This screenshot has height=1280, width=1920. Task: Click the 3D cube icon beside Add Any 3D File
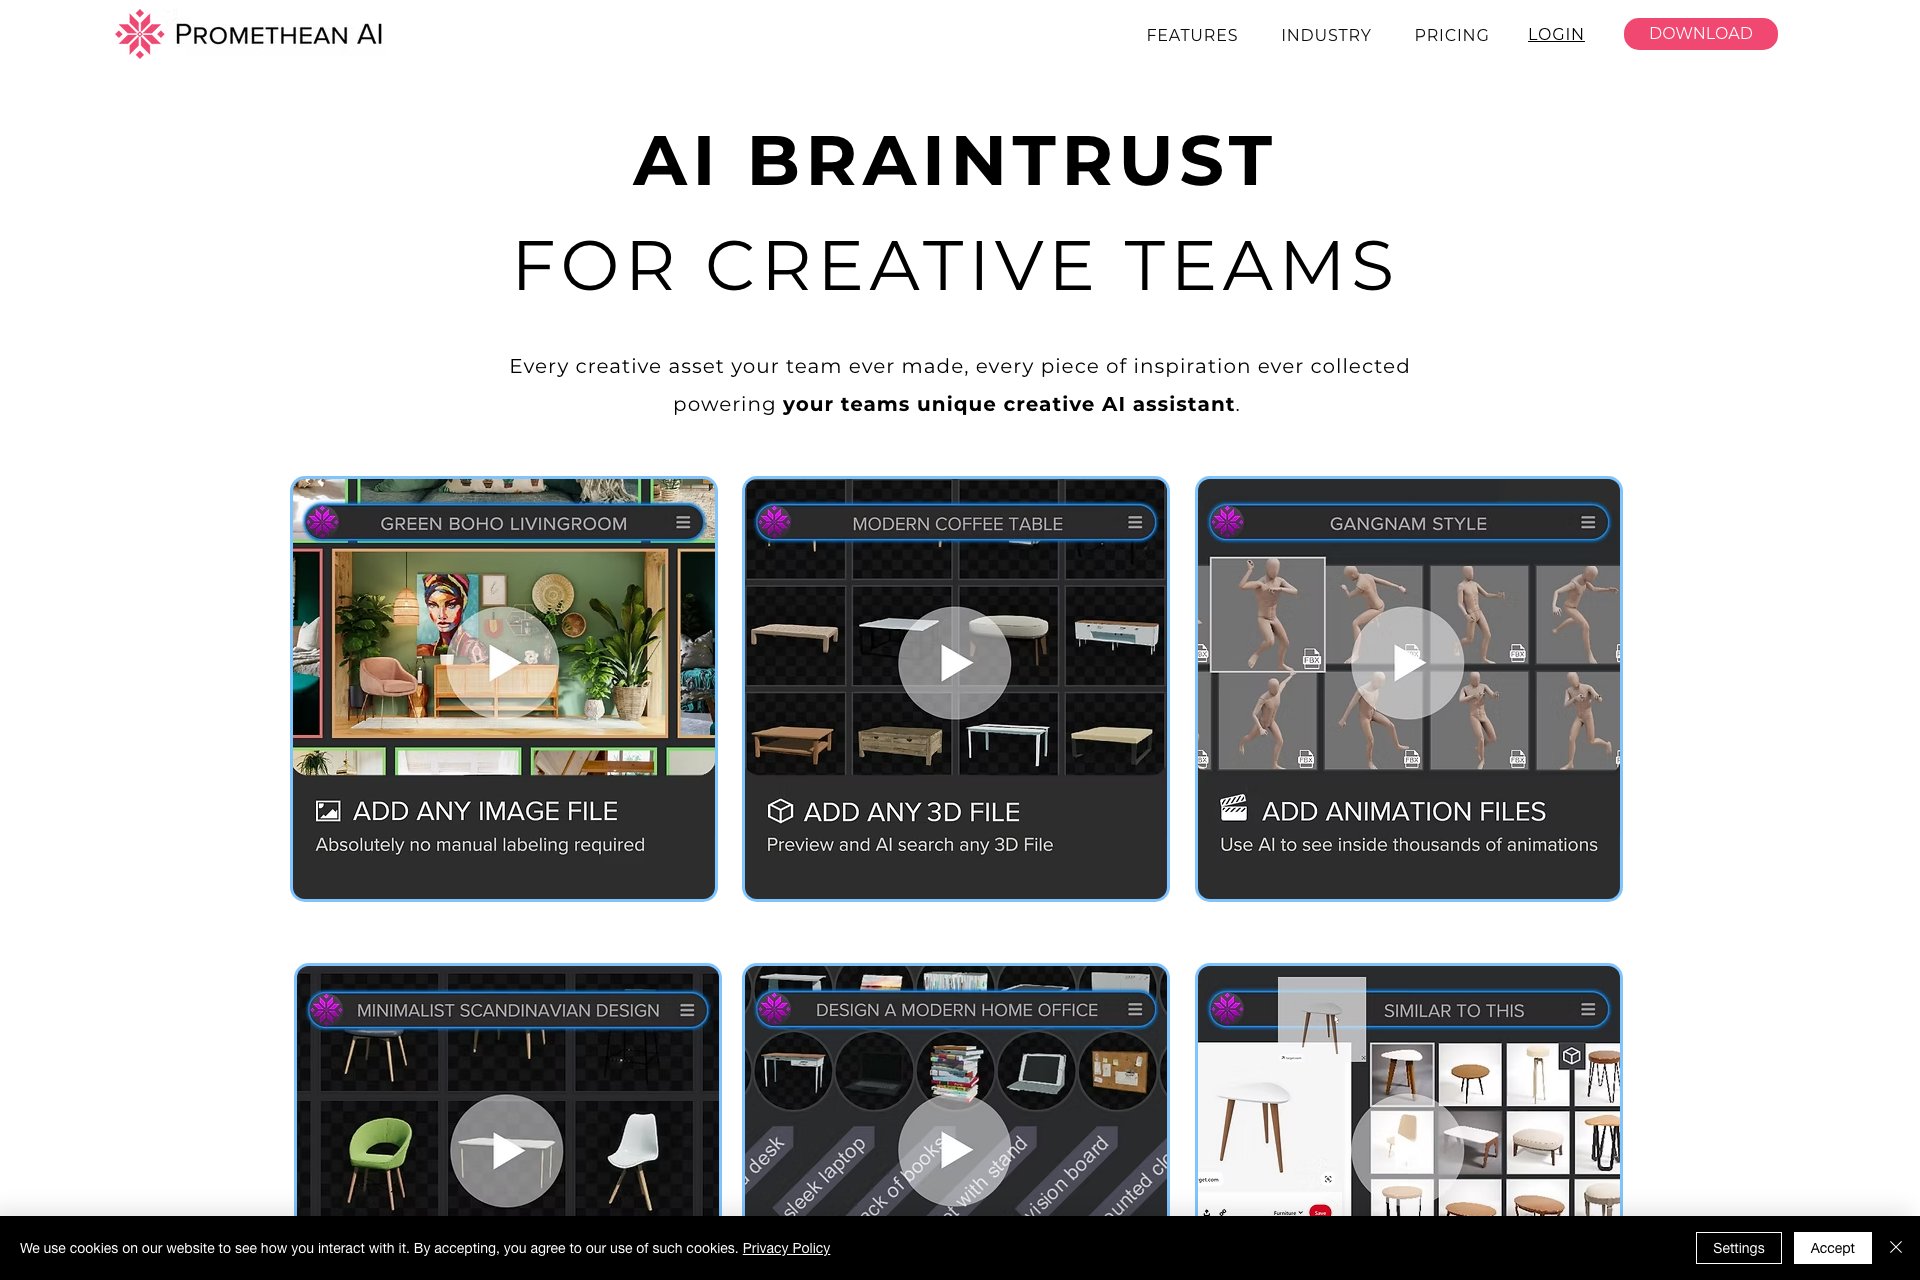[780, 811]
